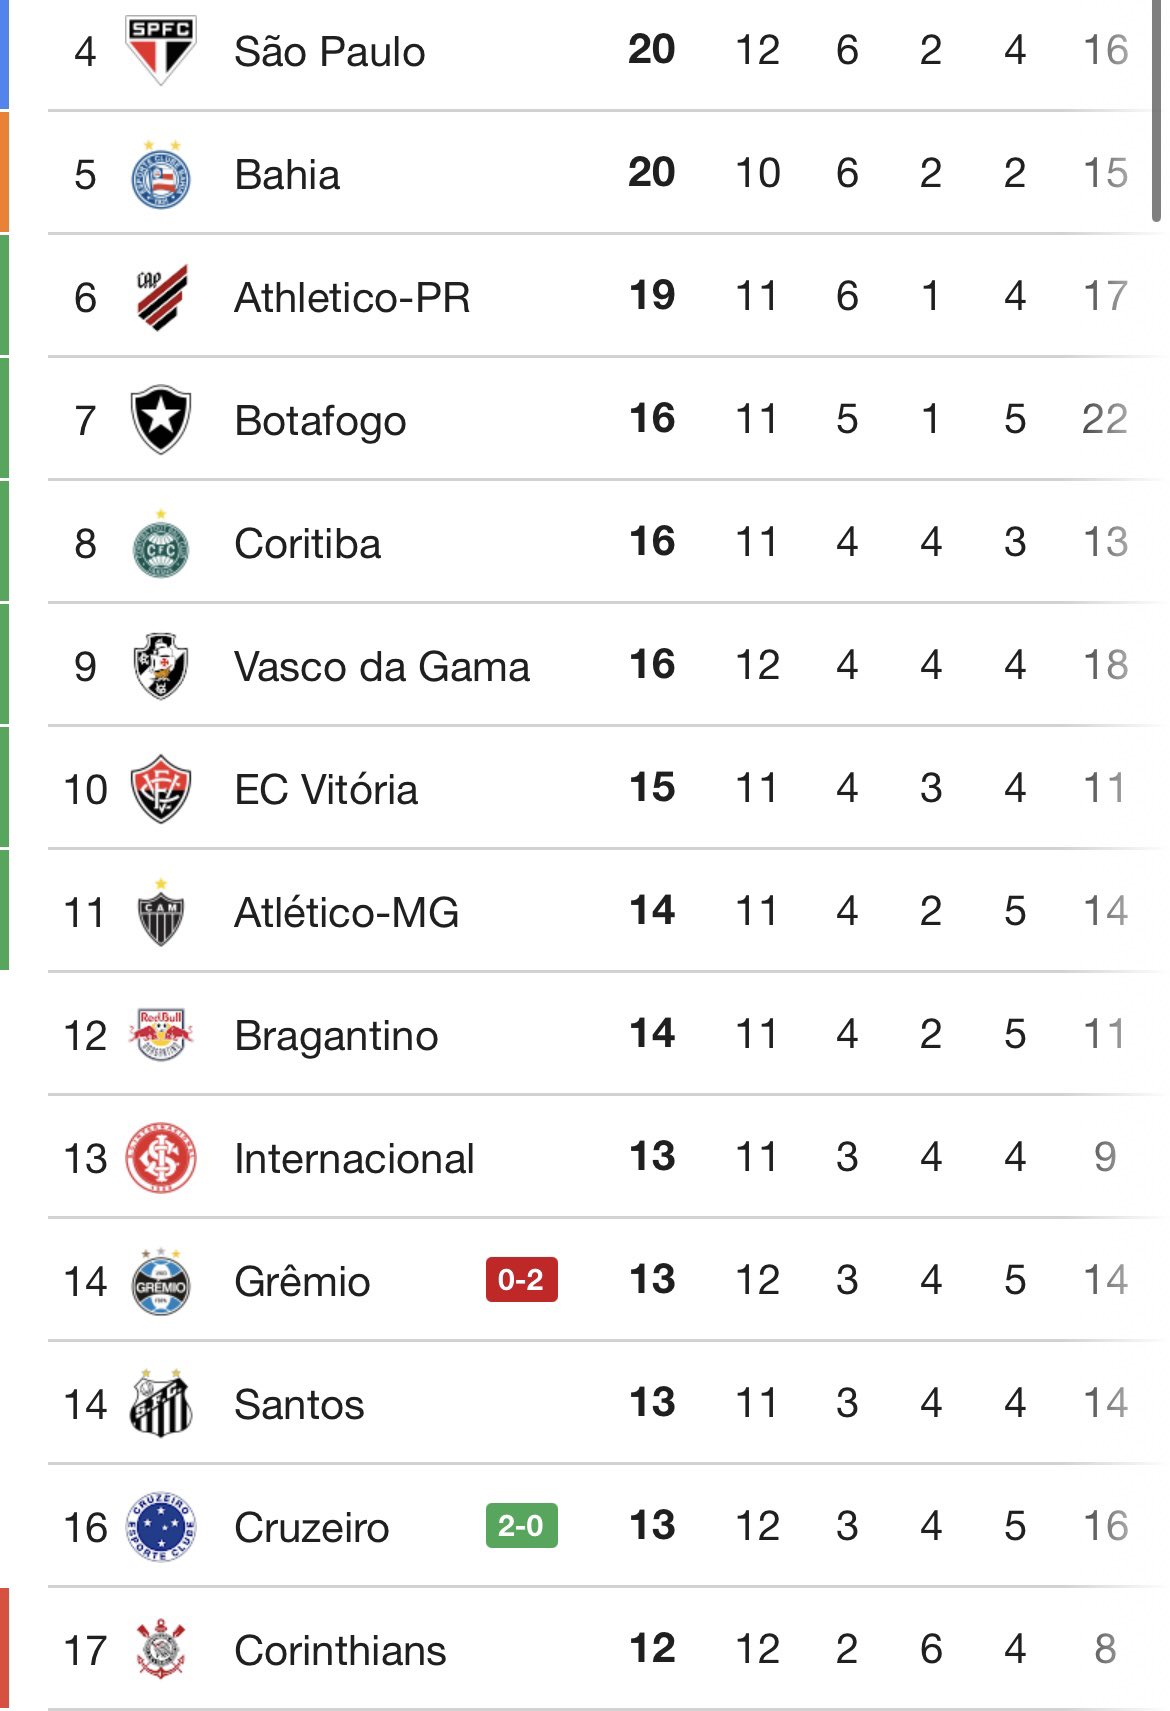This screenshot has width=1170, height=1711.
Task: Select the Botafogo star crest
Action: pos(160,420)
